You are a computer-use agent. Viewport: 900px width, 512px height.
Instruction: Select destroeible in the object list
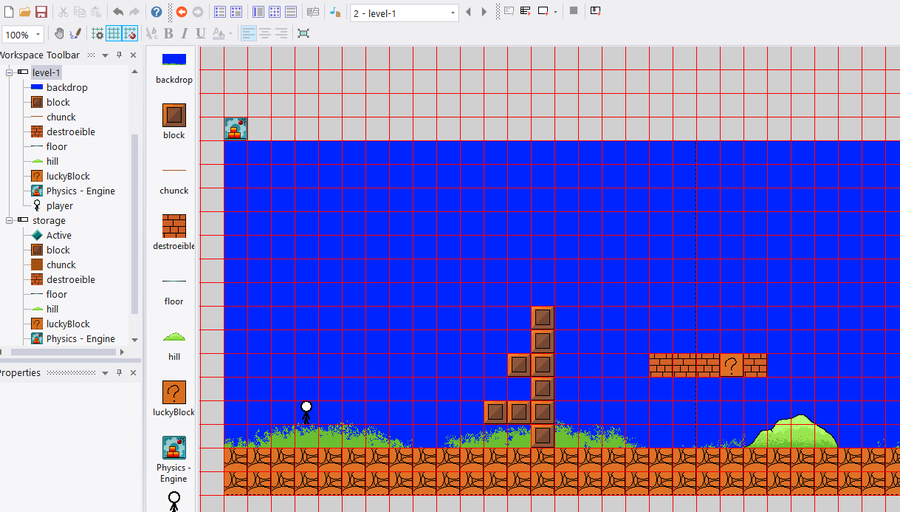coord(174,232)
